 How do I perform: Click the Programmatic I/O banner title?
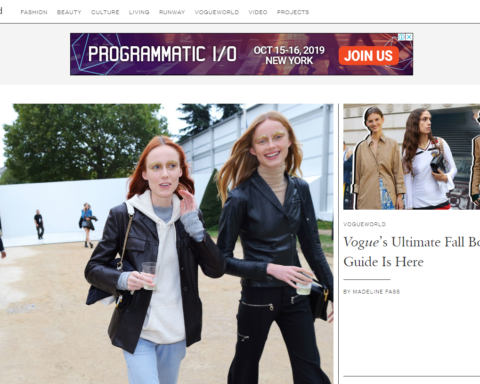(162, 54)
